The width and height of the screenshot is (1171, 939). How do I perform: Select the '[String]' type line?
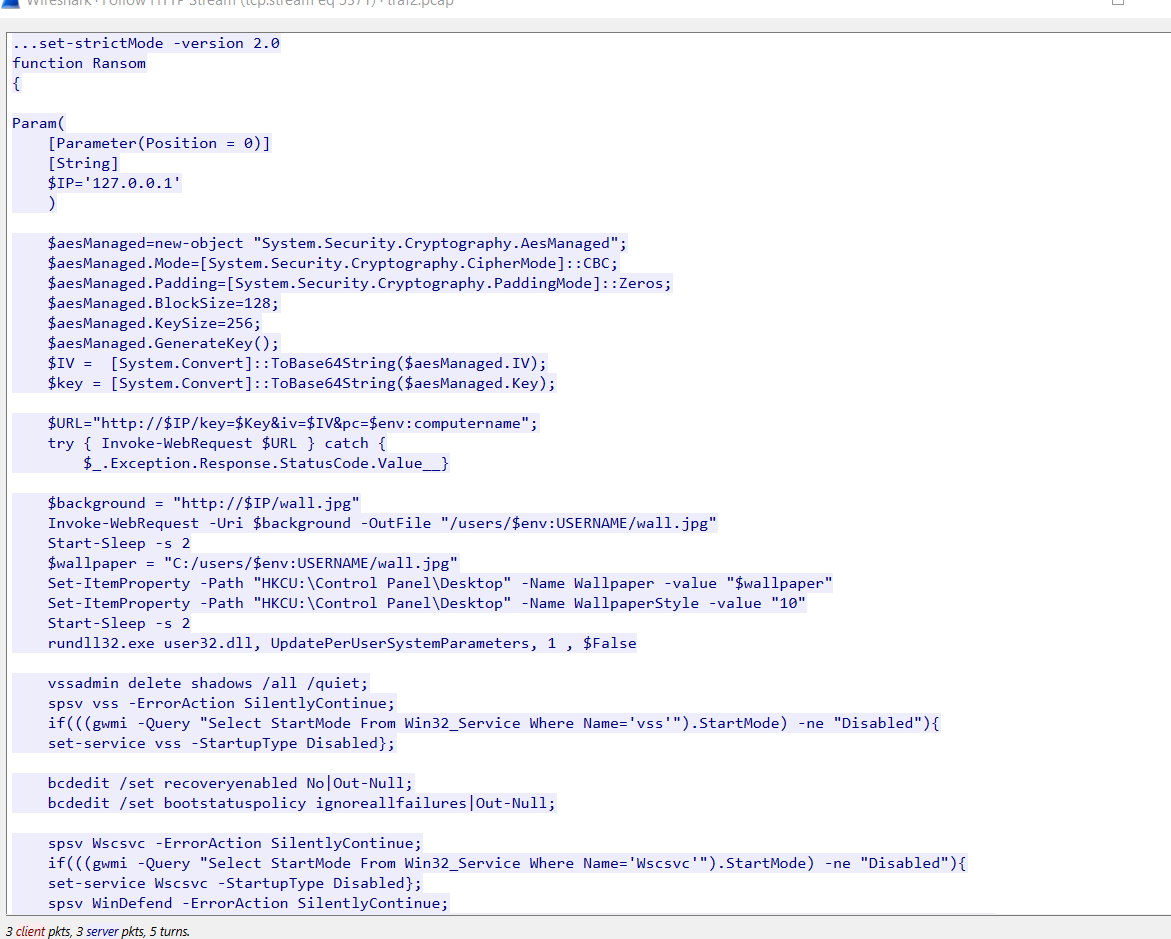83,164
